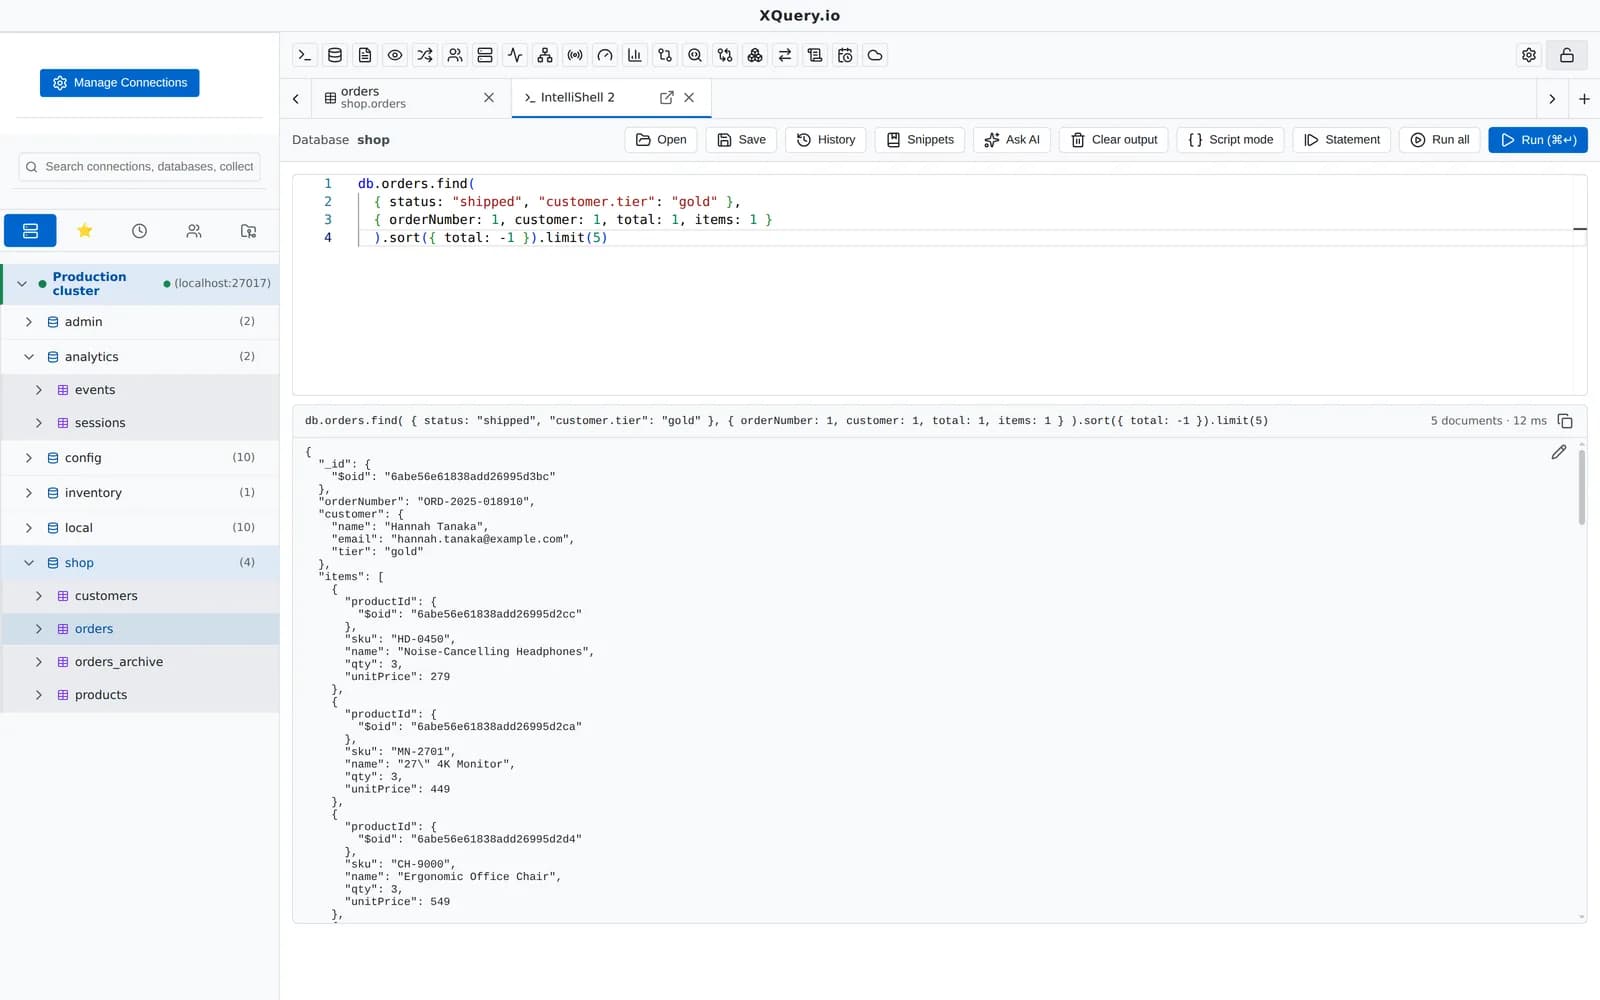Viewport: 1600px width, 1000px height.
Task: Click the Run button
Action: [x=1538, y=140]
